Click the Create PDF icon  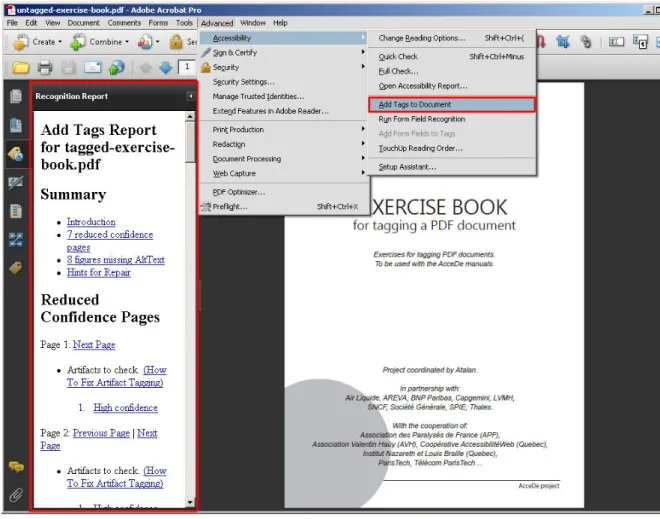click(21, 42)
